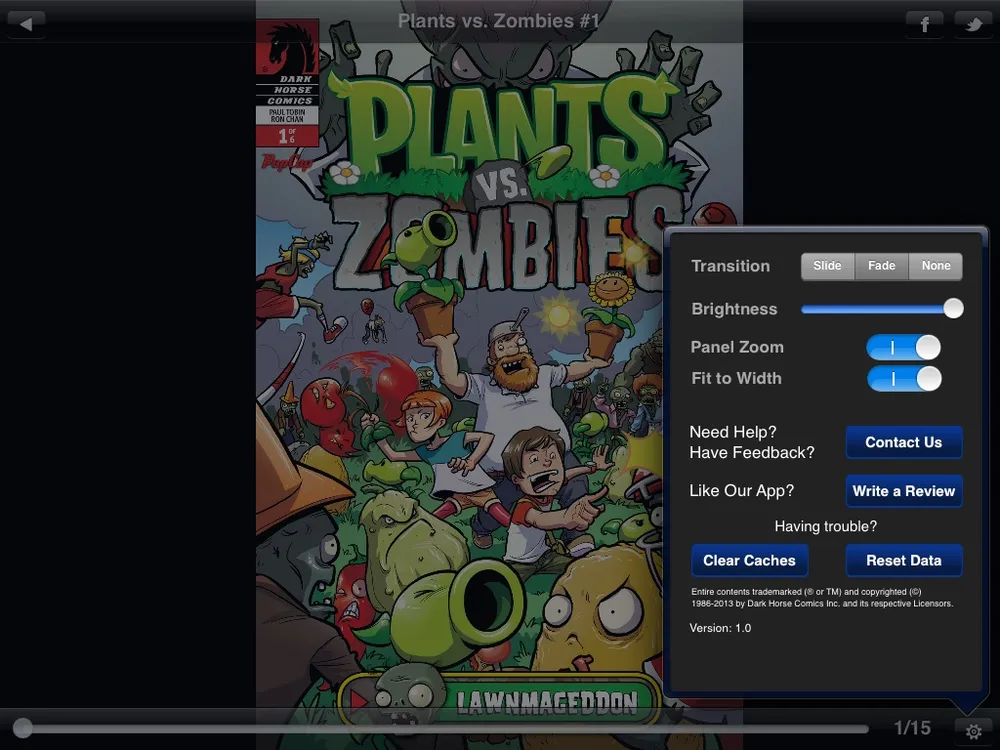The height and width of the screenshot is (750, 1000).
Task: Close settings via the gear icon
Action: point(973,731)
